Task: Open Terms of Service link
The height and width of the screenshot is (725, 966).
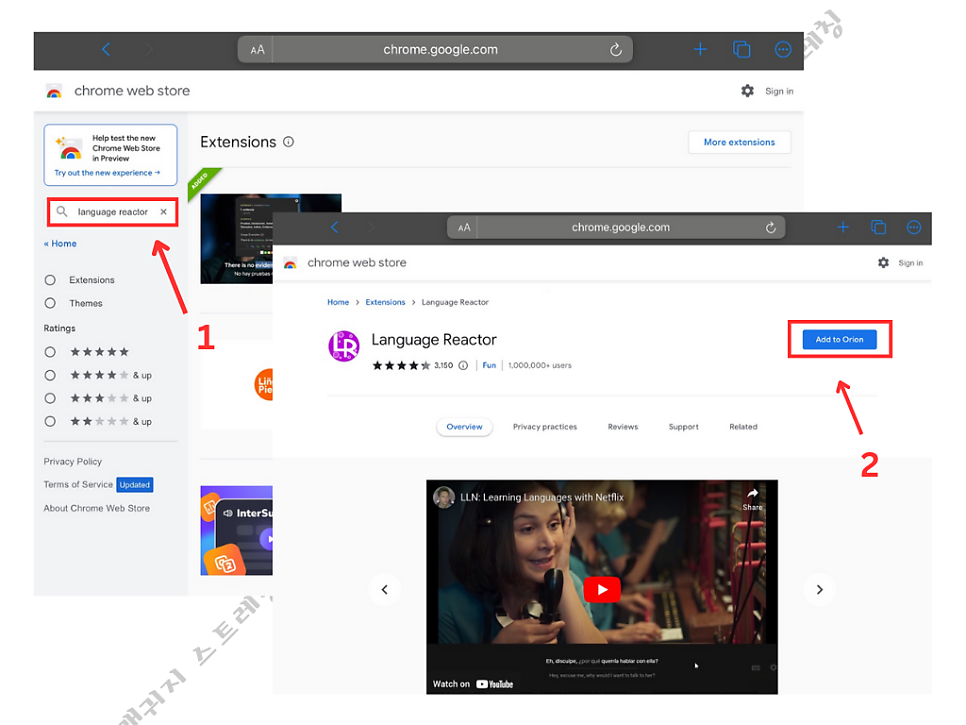Action: point(78,485)
